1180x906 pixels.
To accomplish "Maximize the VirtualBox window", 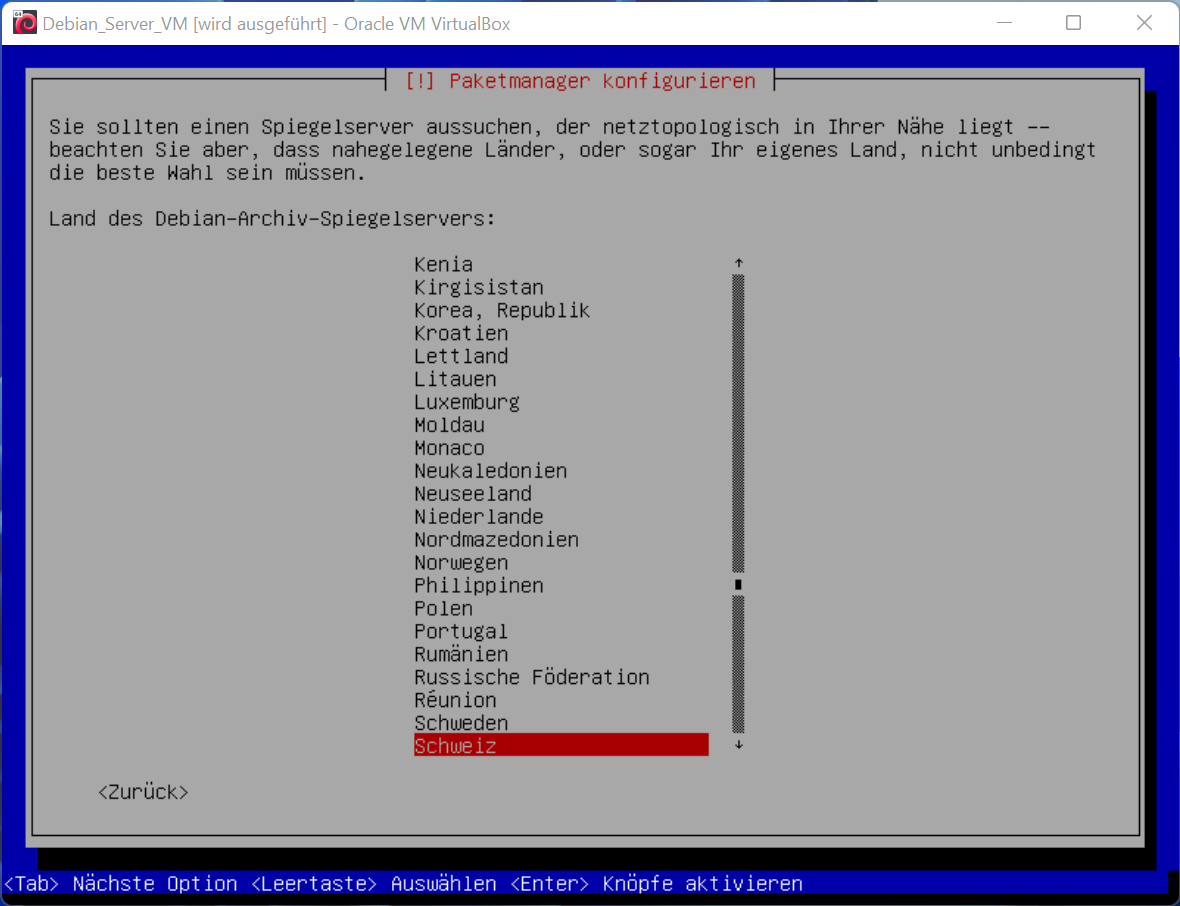I will pos(1073,23).
